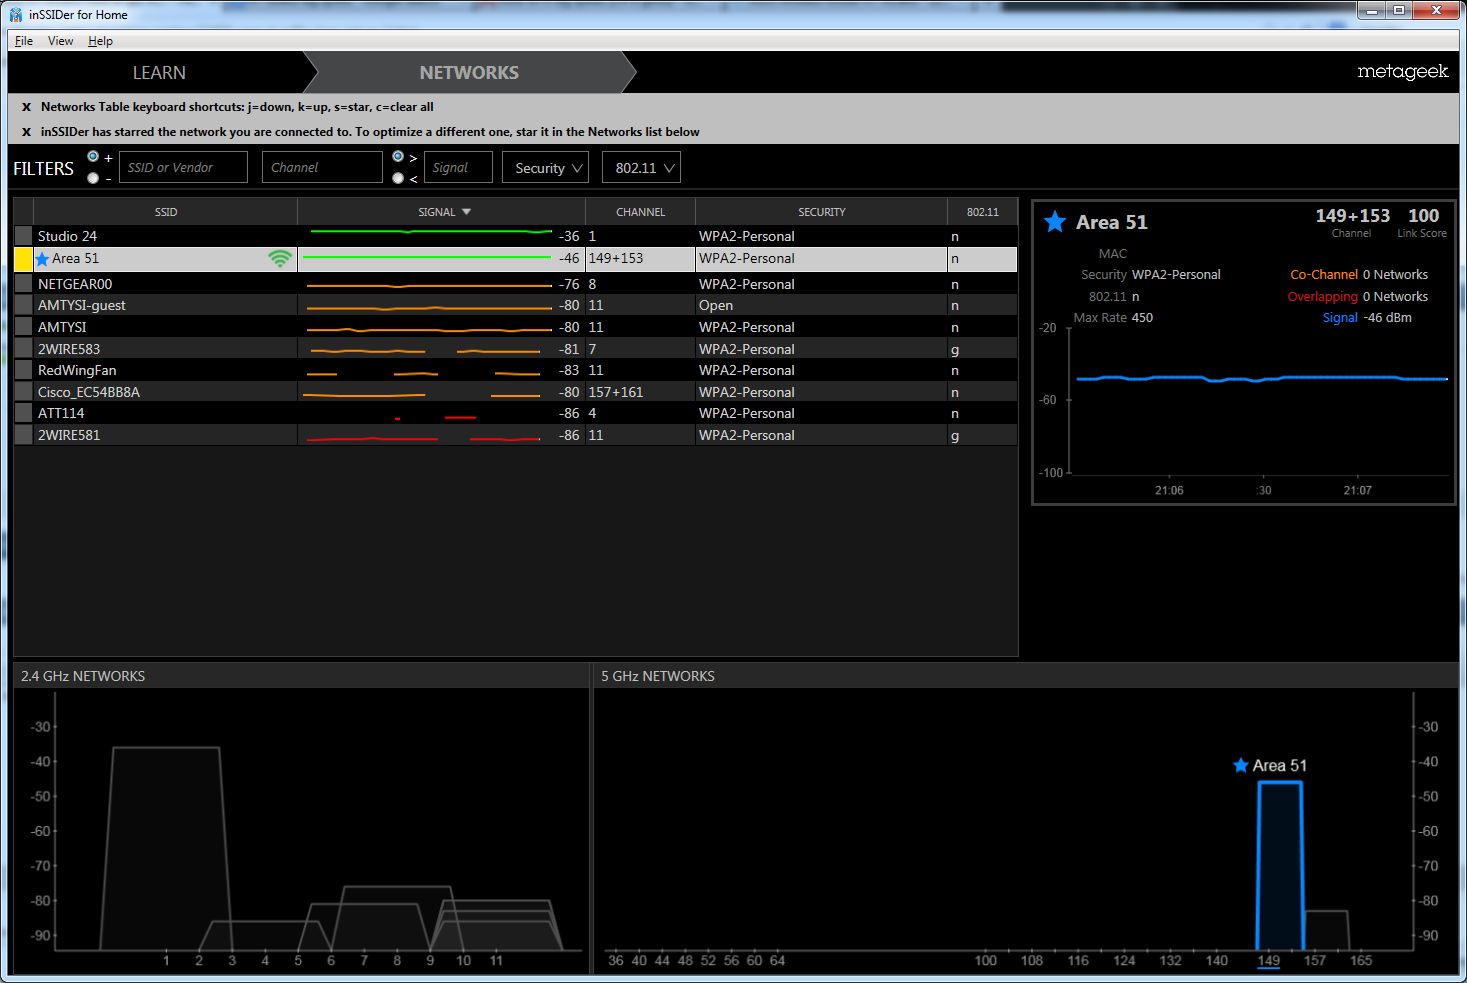Select the greater-than signal radio
1467x983 pixels.
(x=398, y=157)
